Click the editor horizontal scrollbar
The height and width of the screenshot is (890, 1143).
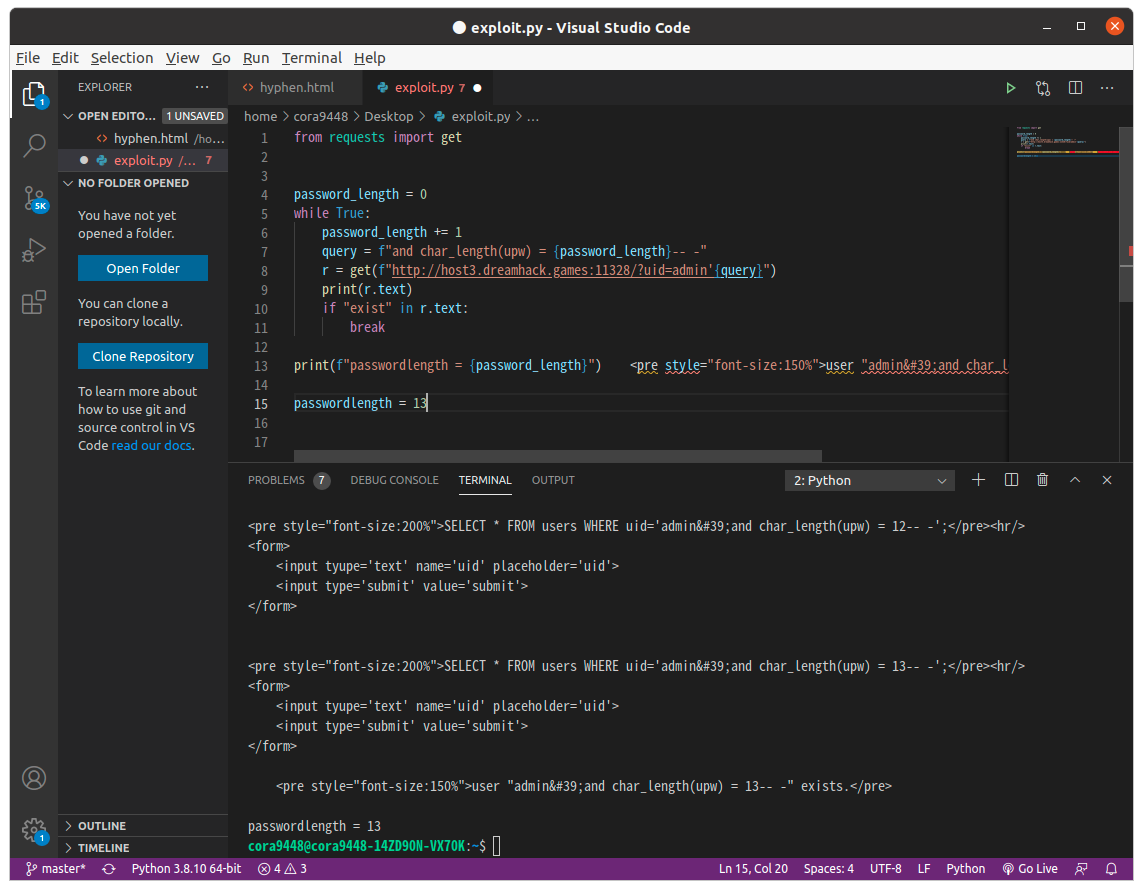pos(558,456)
